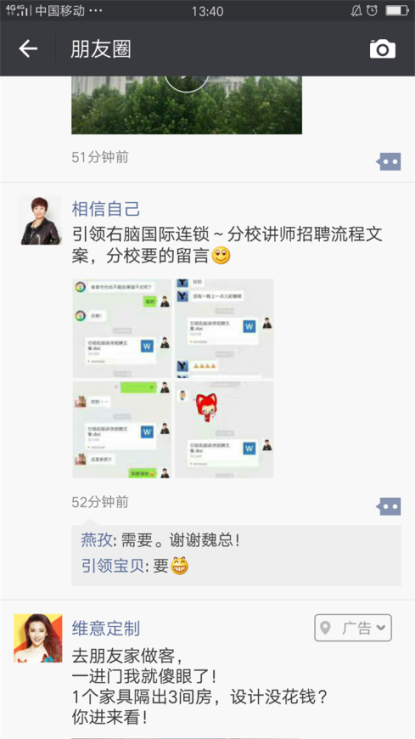
Task: View top-left chat screenshot image
Action: (122, 328)
